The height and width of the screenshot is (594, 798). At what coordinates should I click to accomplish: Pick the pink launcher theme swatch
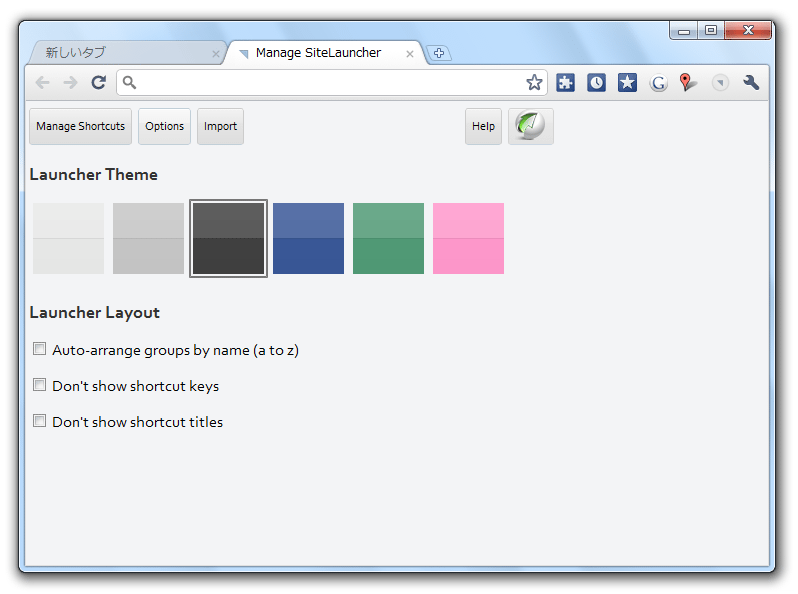468,238
